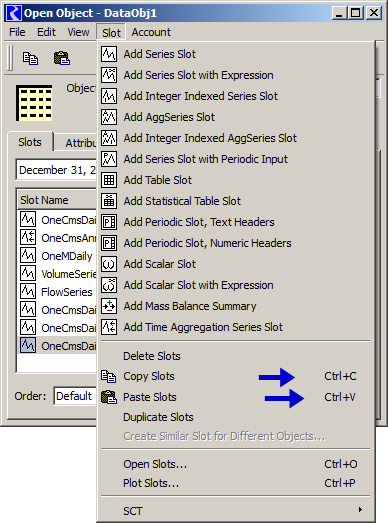Open the Edit menu
This screenshot has height=523, width=388.
coord(46,32)
